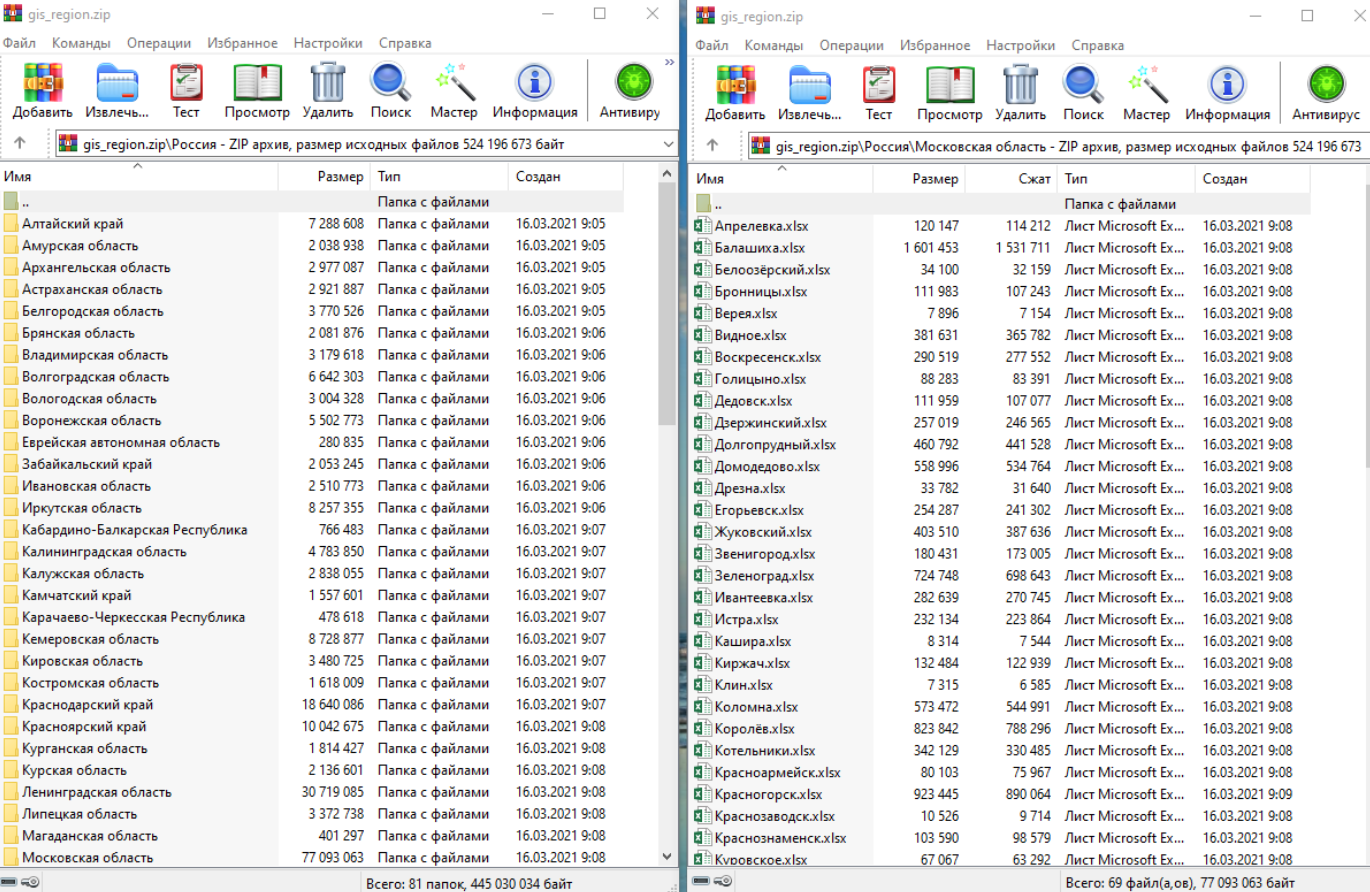Go up one level in left window

click(20, 145)
